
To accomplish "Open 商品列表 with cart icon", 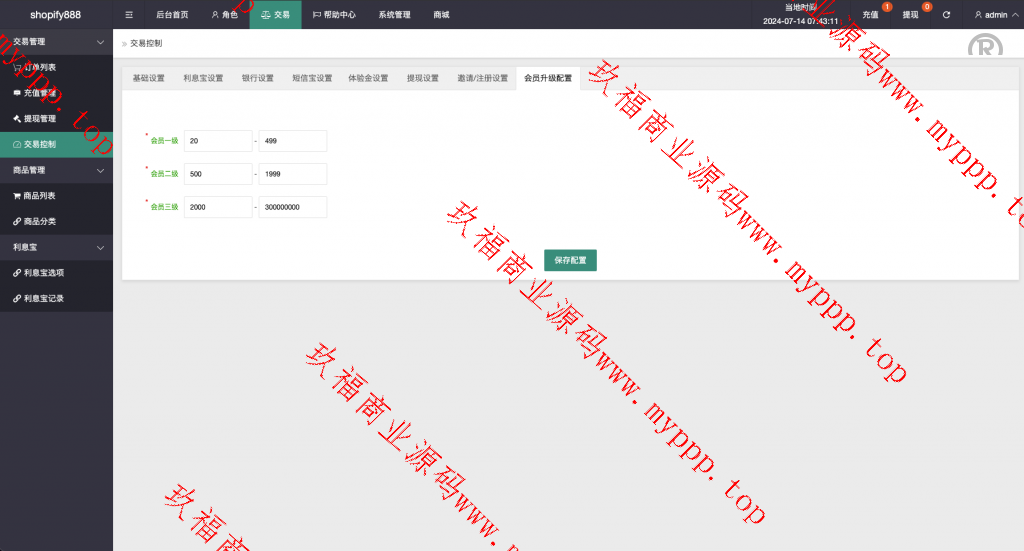I will click(40, 196).
